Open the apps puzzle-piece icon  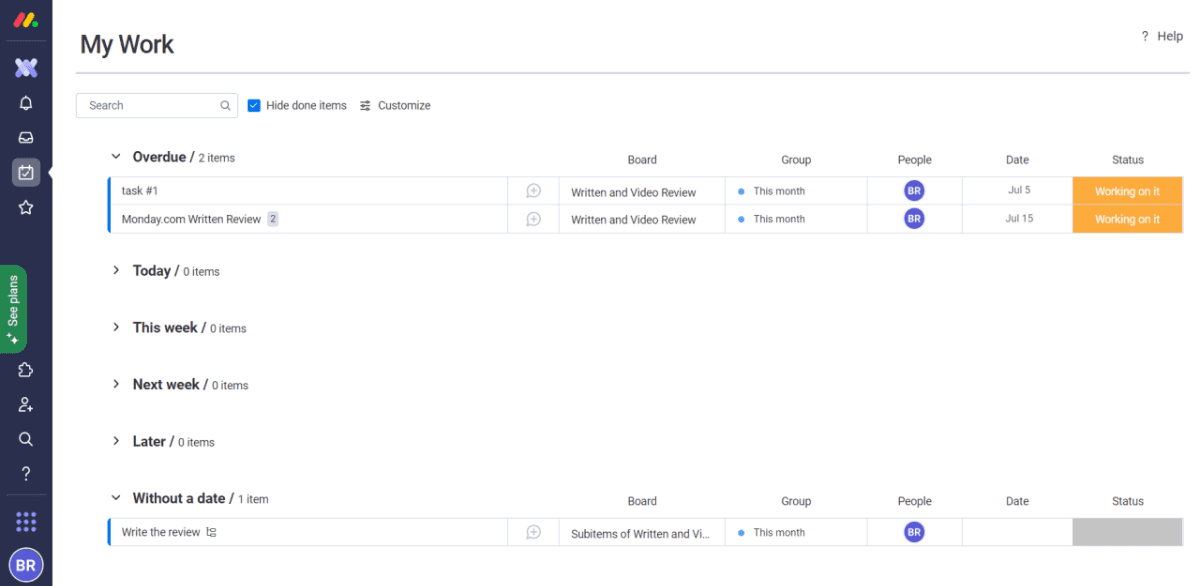click(26, 370)
